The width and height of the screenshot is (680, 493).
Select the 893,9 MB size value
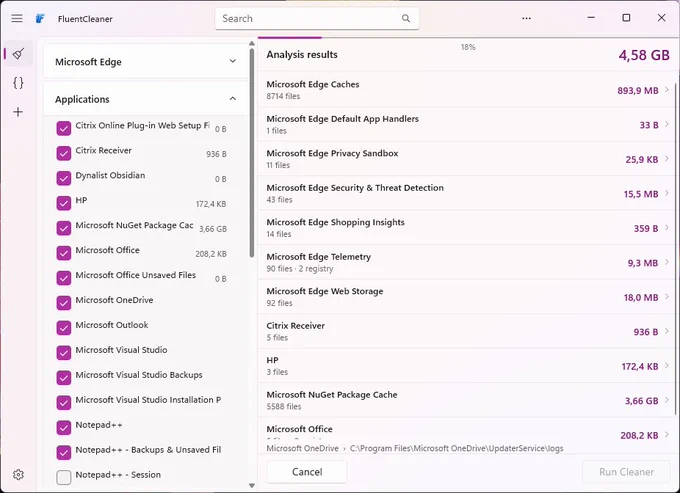tap(638, 90)
